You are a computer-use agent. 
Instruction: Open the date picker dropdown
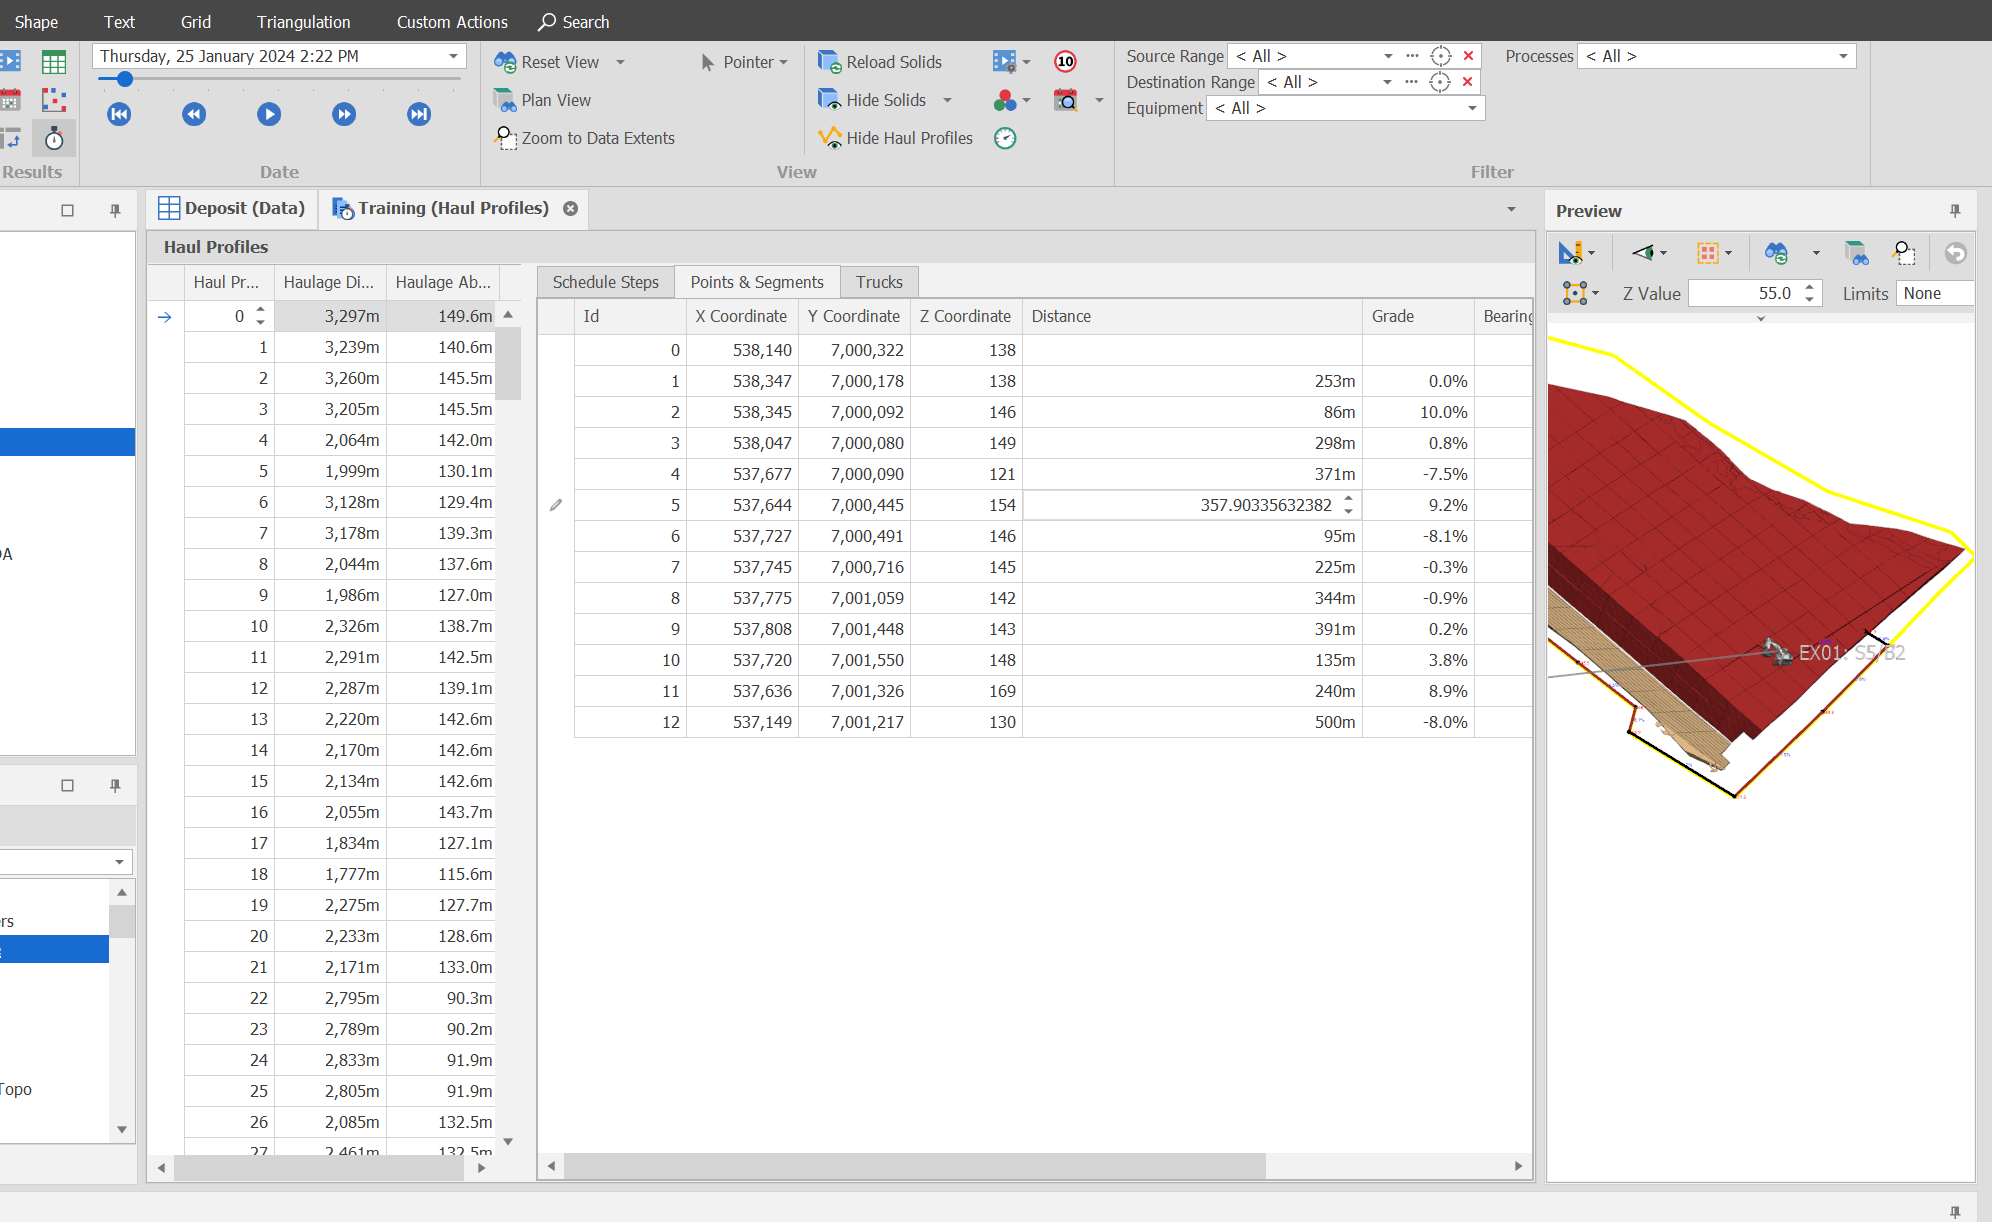(x=451, y=56)
